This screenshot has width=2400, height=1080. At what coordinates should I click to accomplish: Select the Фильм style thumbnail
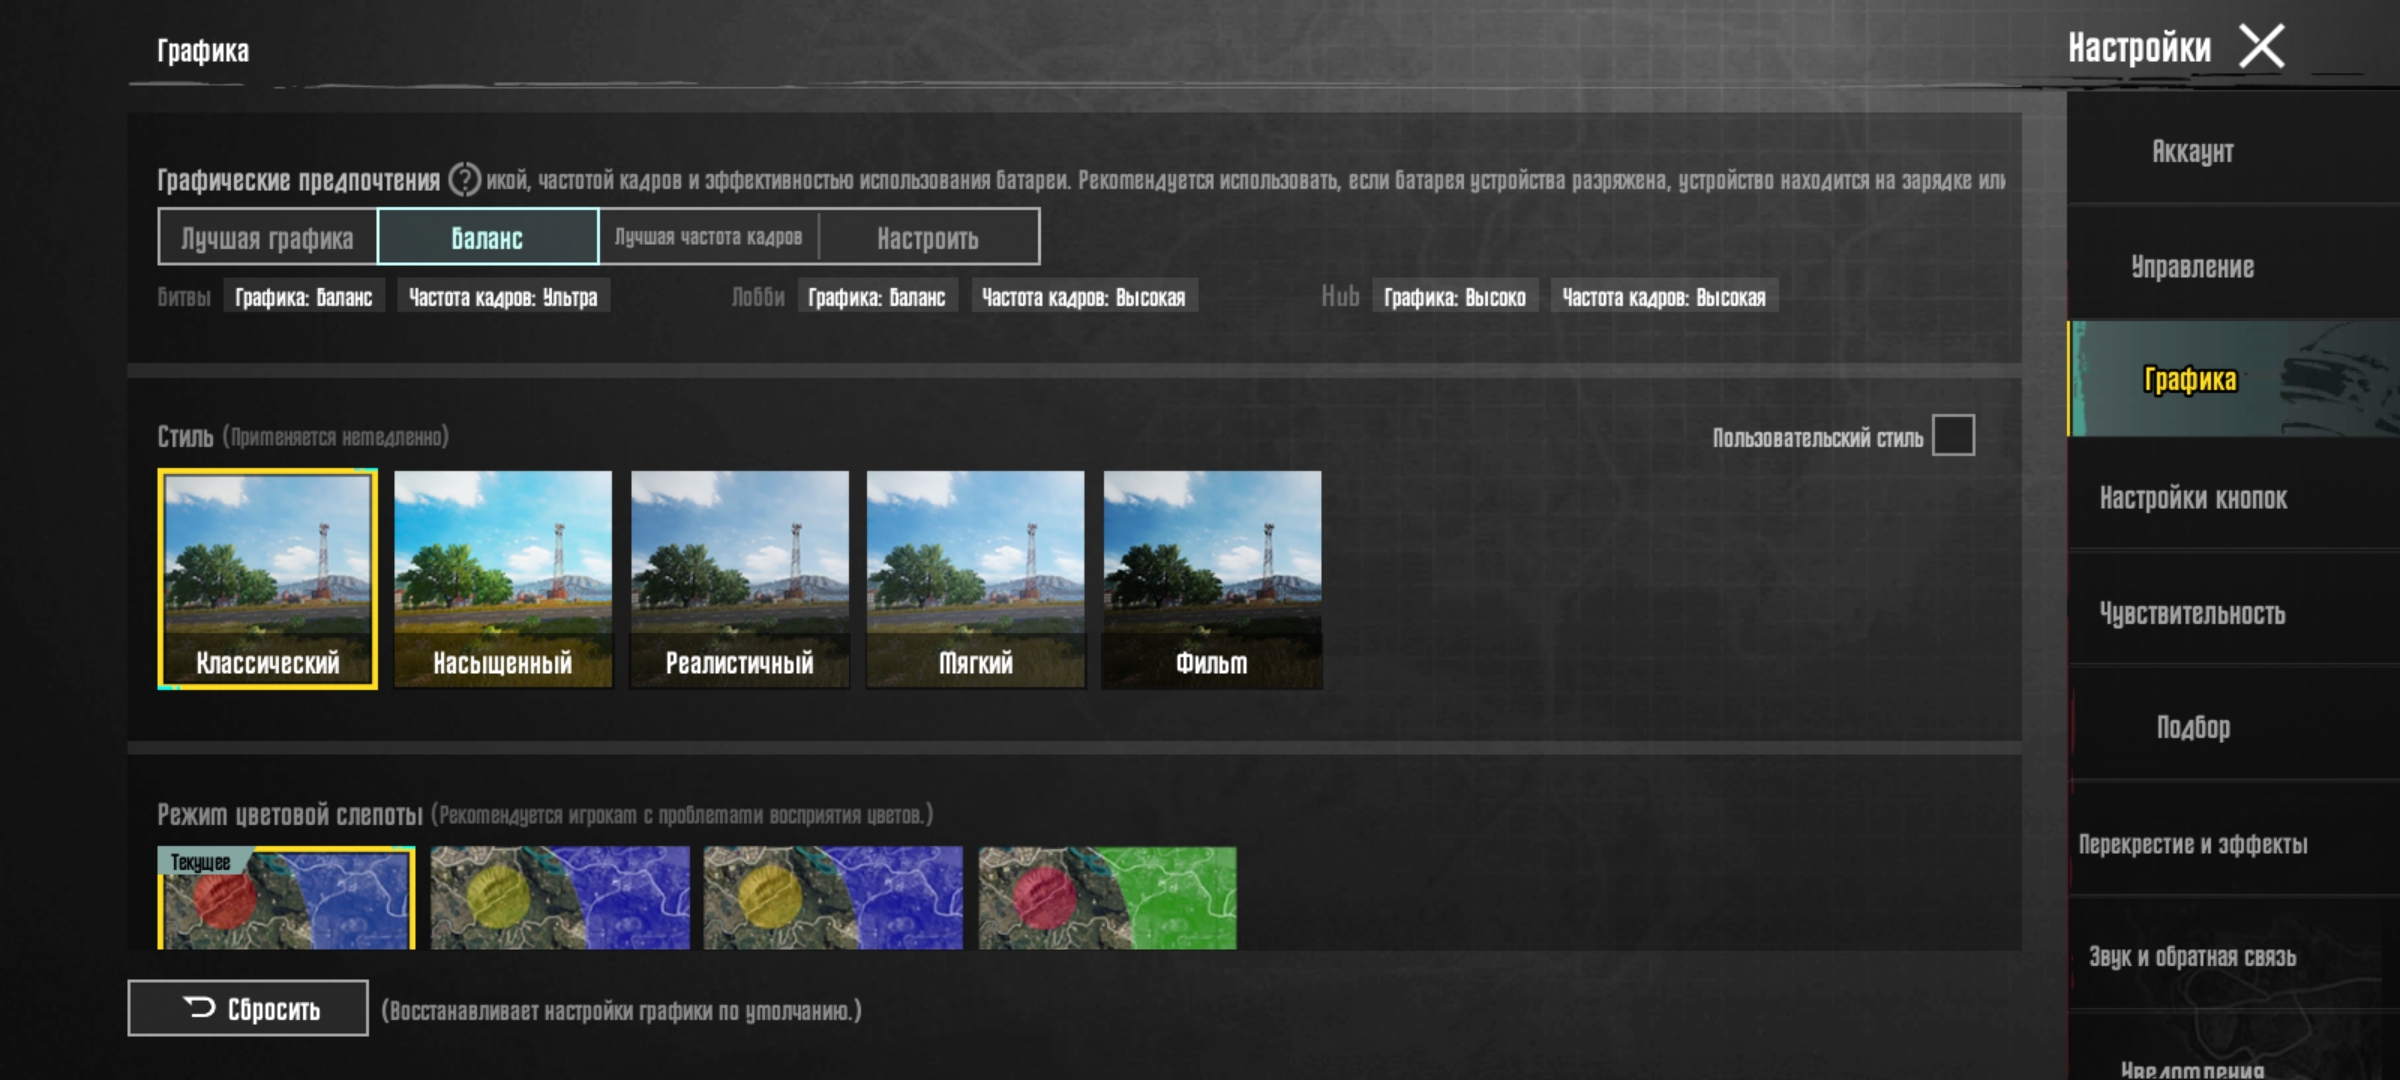point(1212,580)
